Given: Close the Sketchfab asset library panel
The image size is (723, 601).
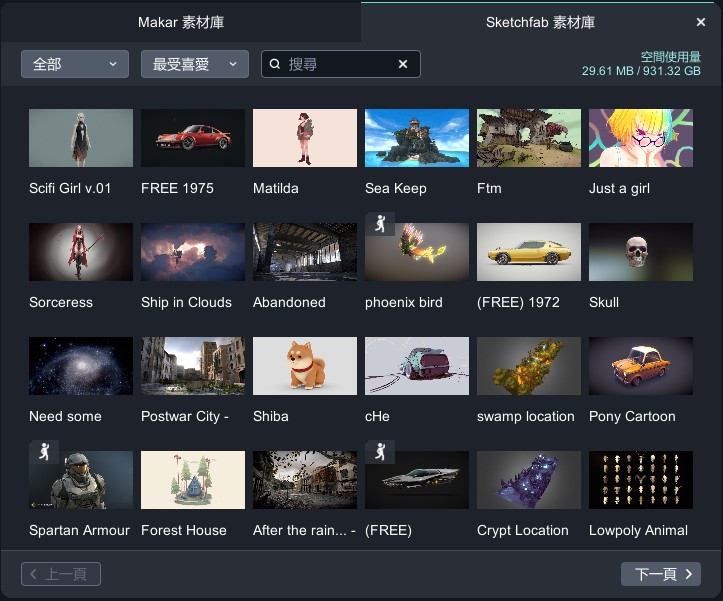Looking at the screenshot, I should 700,22.
